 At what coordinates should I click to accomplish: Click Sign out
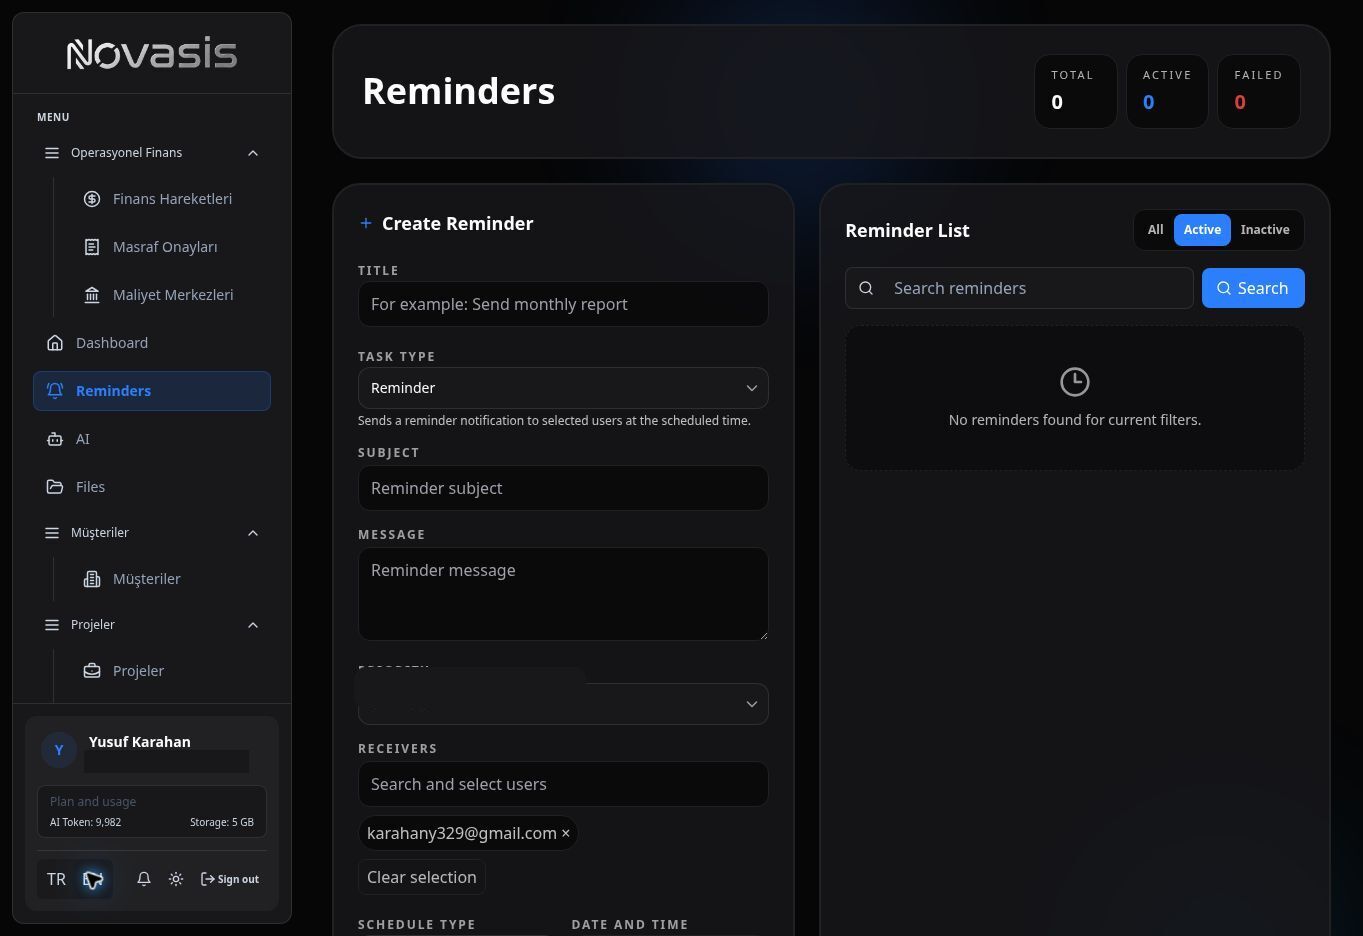[x=230, y=879]
